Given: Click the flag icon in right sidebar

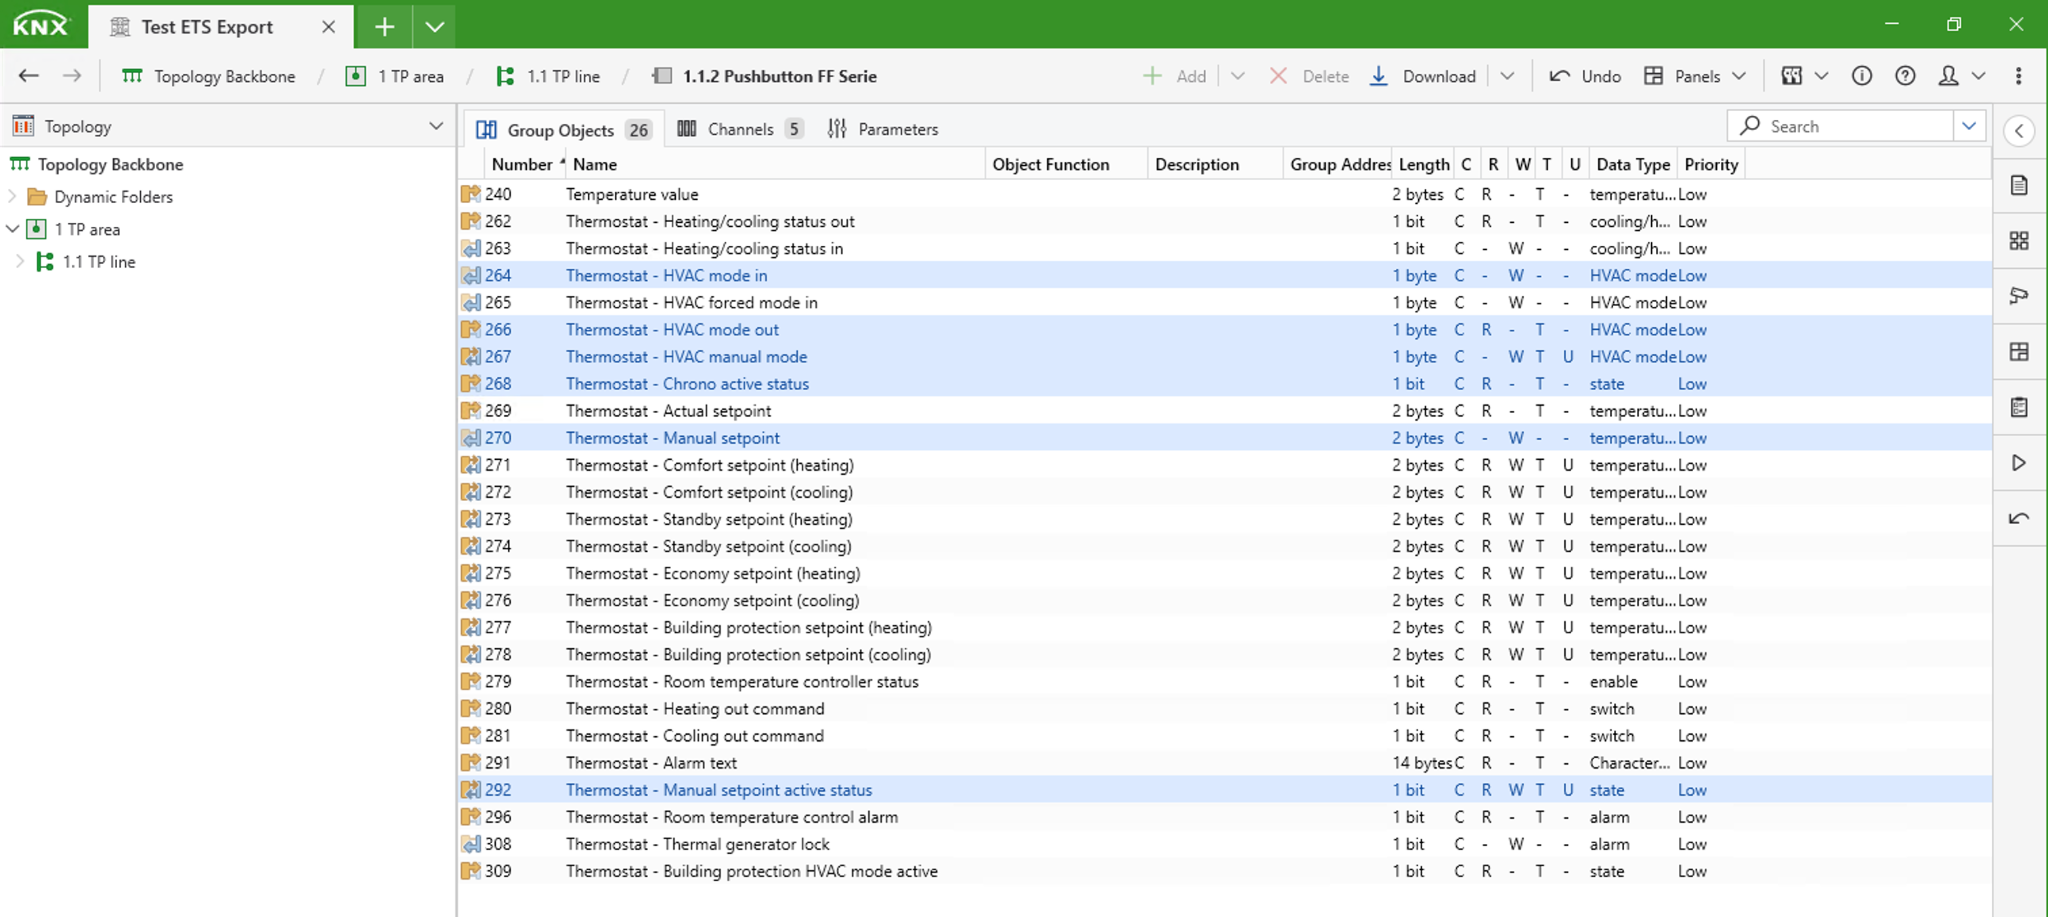Looking at the screenshot, I should (x=2019, y=296).
